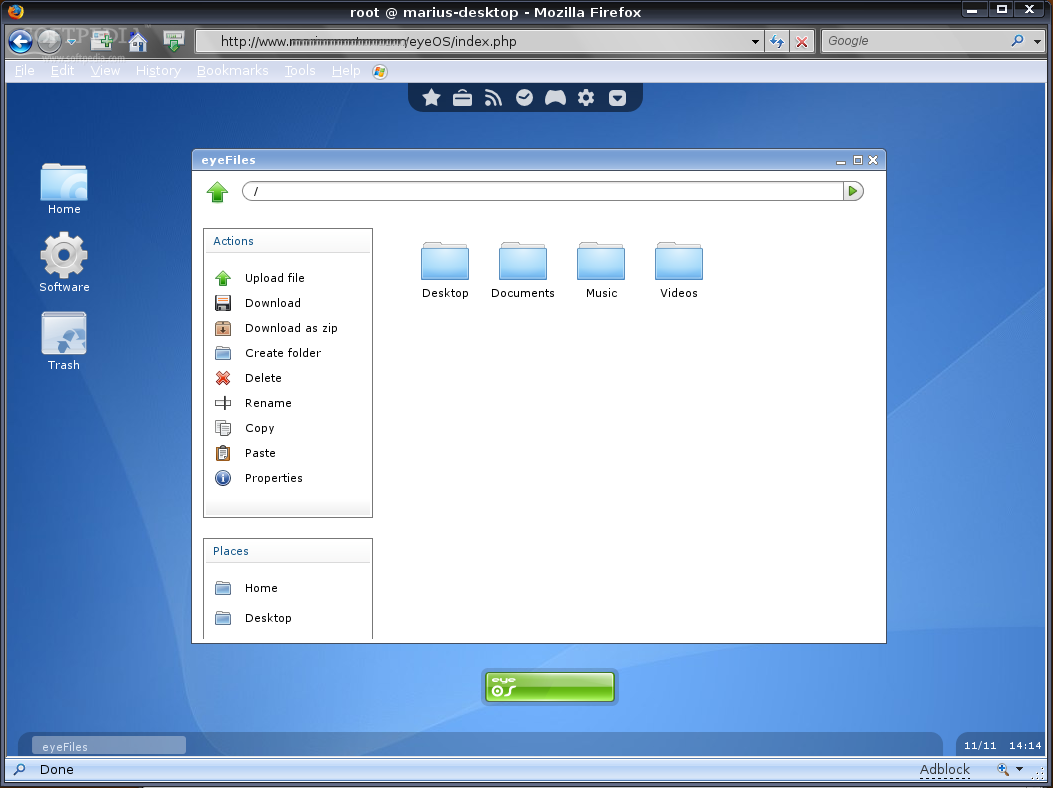The width and height of the screenshot is (1053, 788).
Task: Click the Download floppy disk icon
Action: pos(223,303)
